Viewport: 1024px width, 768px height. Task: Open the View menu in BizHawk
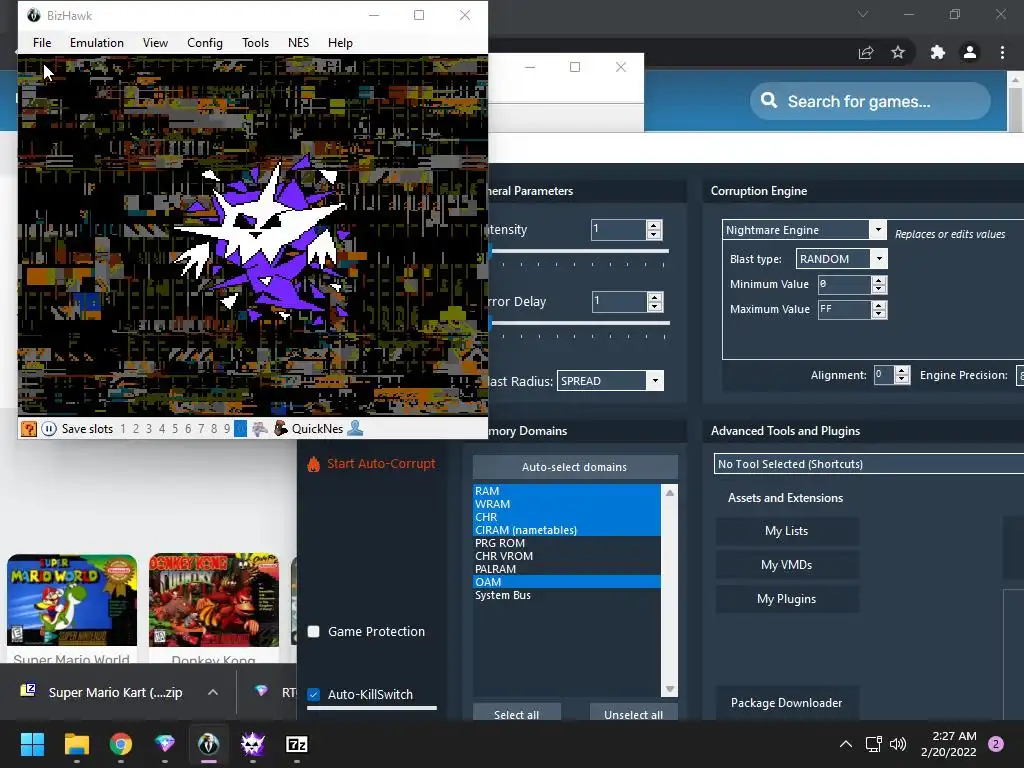[x=155, y=42]
